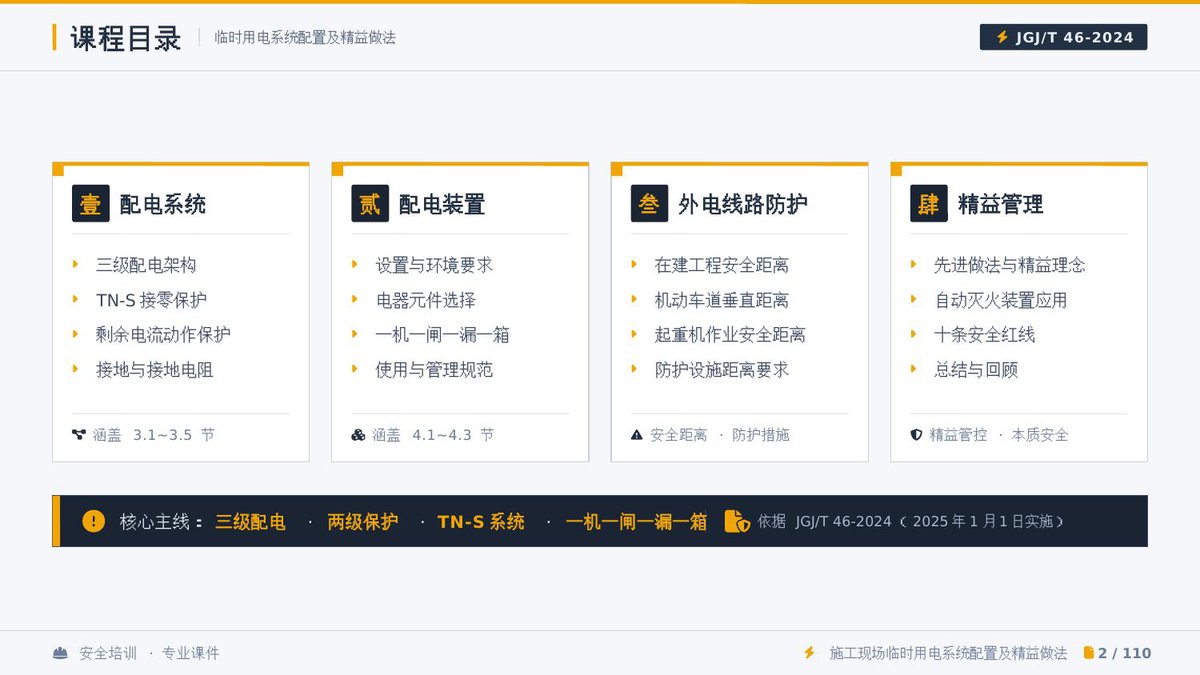Click the footer title 施工现场临时用电系统配置及精益做法
The height and width of the screenshot is (675, 1200).
(x=948, y=653)
